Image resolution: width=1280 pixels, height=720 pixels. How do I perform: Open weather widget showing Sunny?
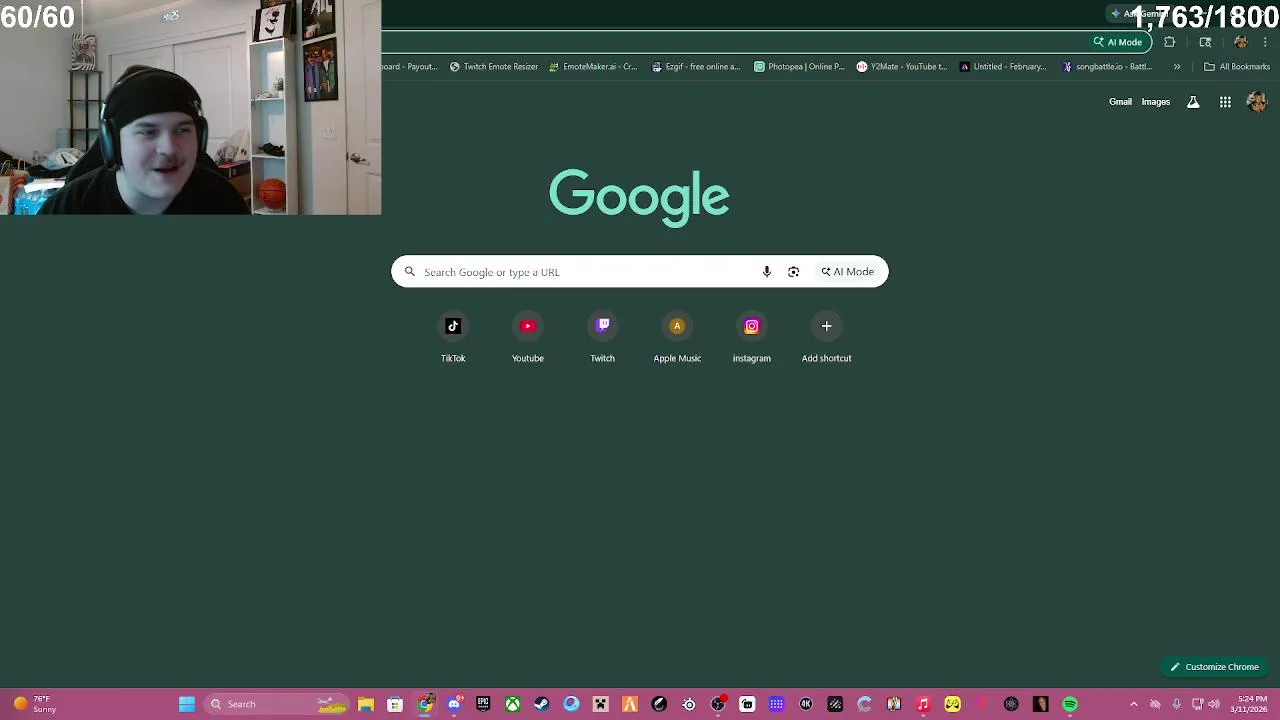click(33, 704)
